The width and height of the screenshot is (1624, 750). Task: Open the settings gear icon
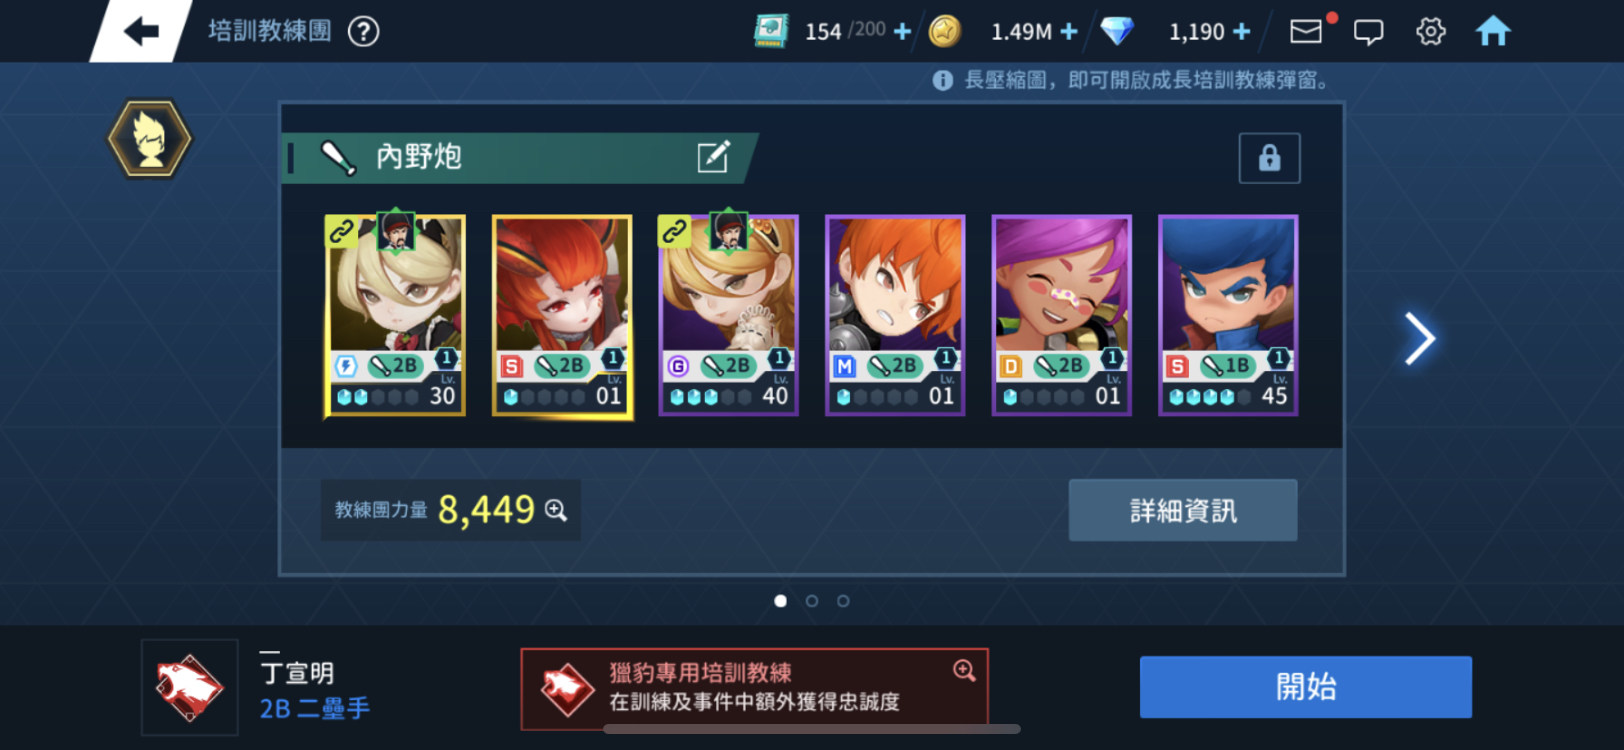pos(1431,32)
